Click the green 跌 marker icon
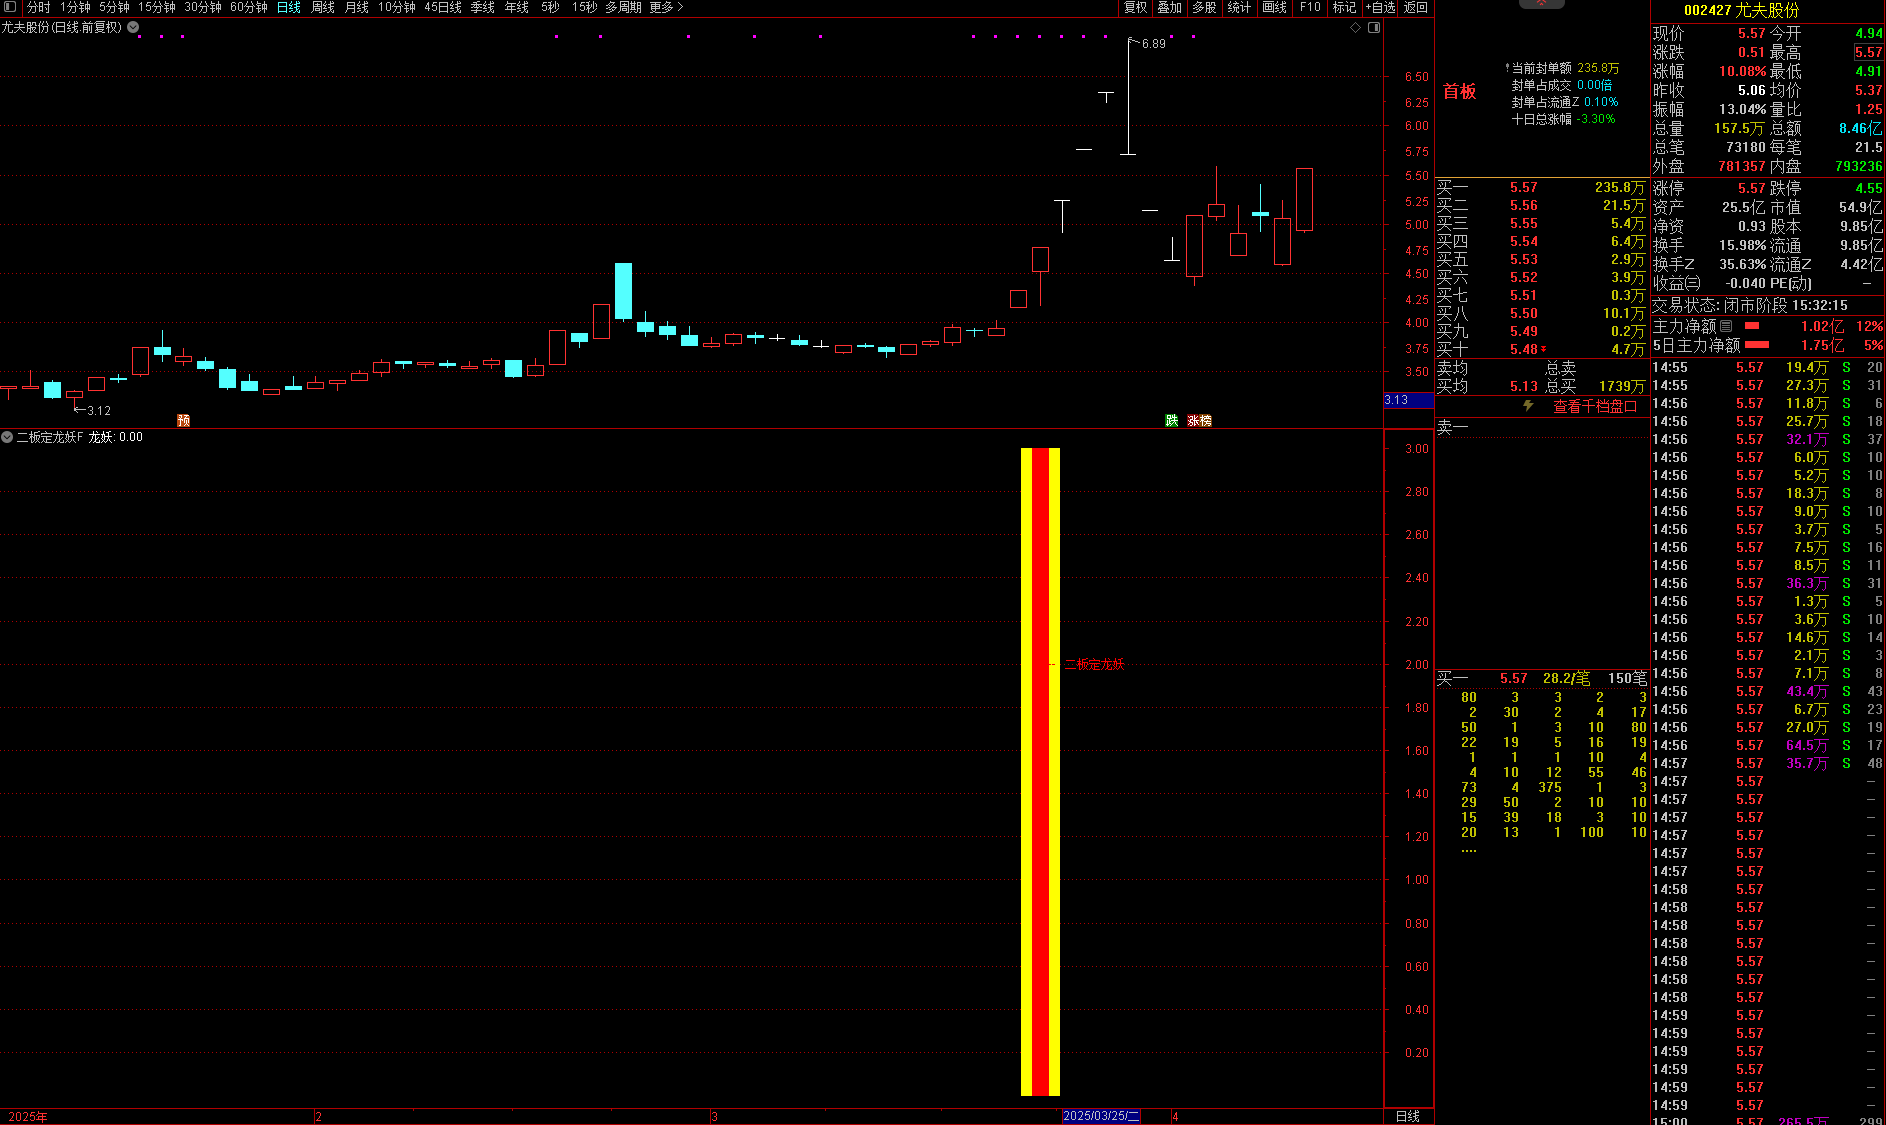 pos(1171,420)
